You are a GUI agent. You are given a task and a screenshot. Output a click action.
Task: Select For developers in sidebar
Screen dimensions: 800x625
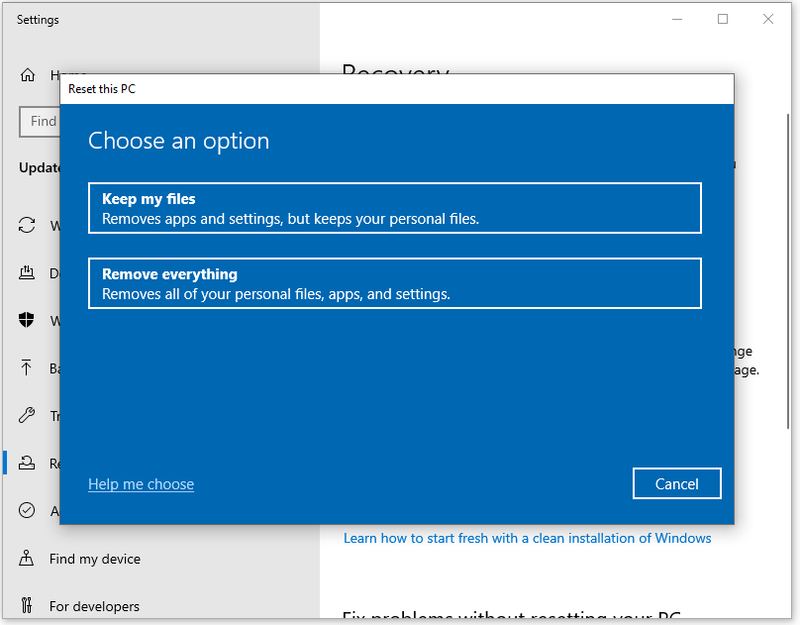click(94, 606)
